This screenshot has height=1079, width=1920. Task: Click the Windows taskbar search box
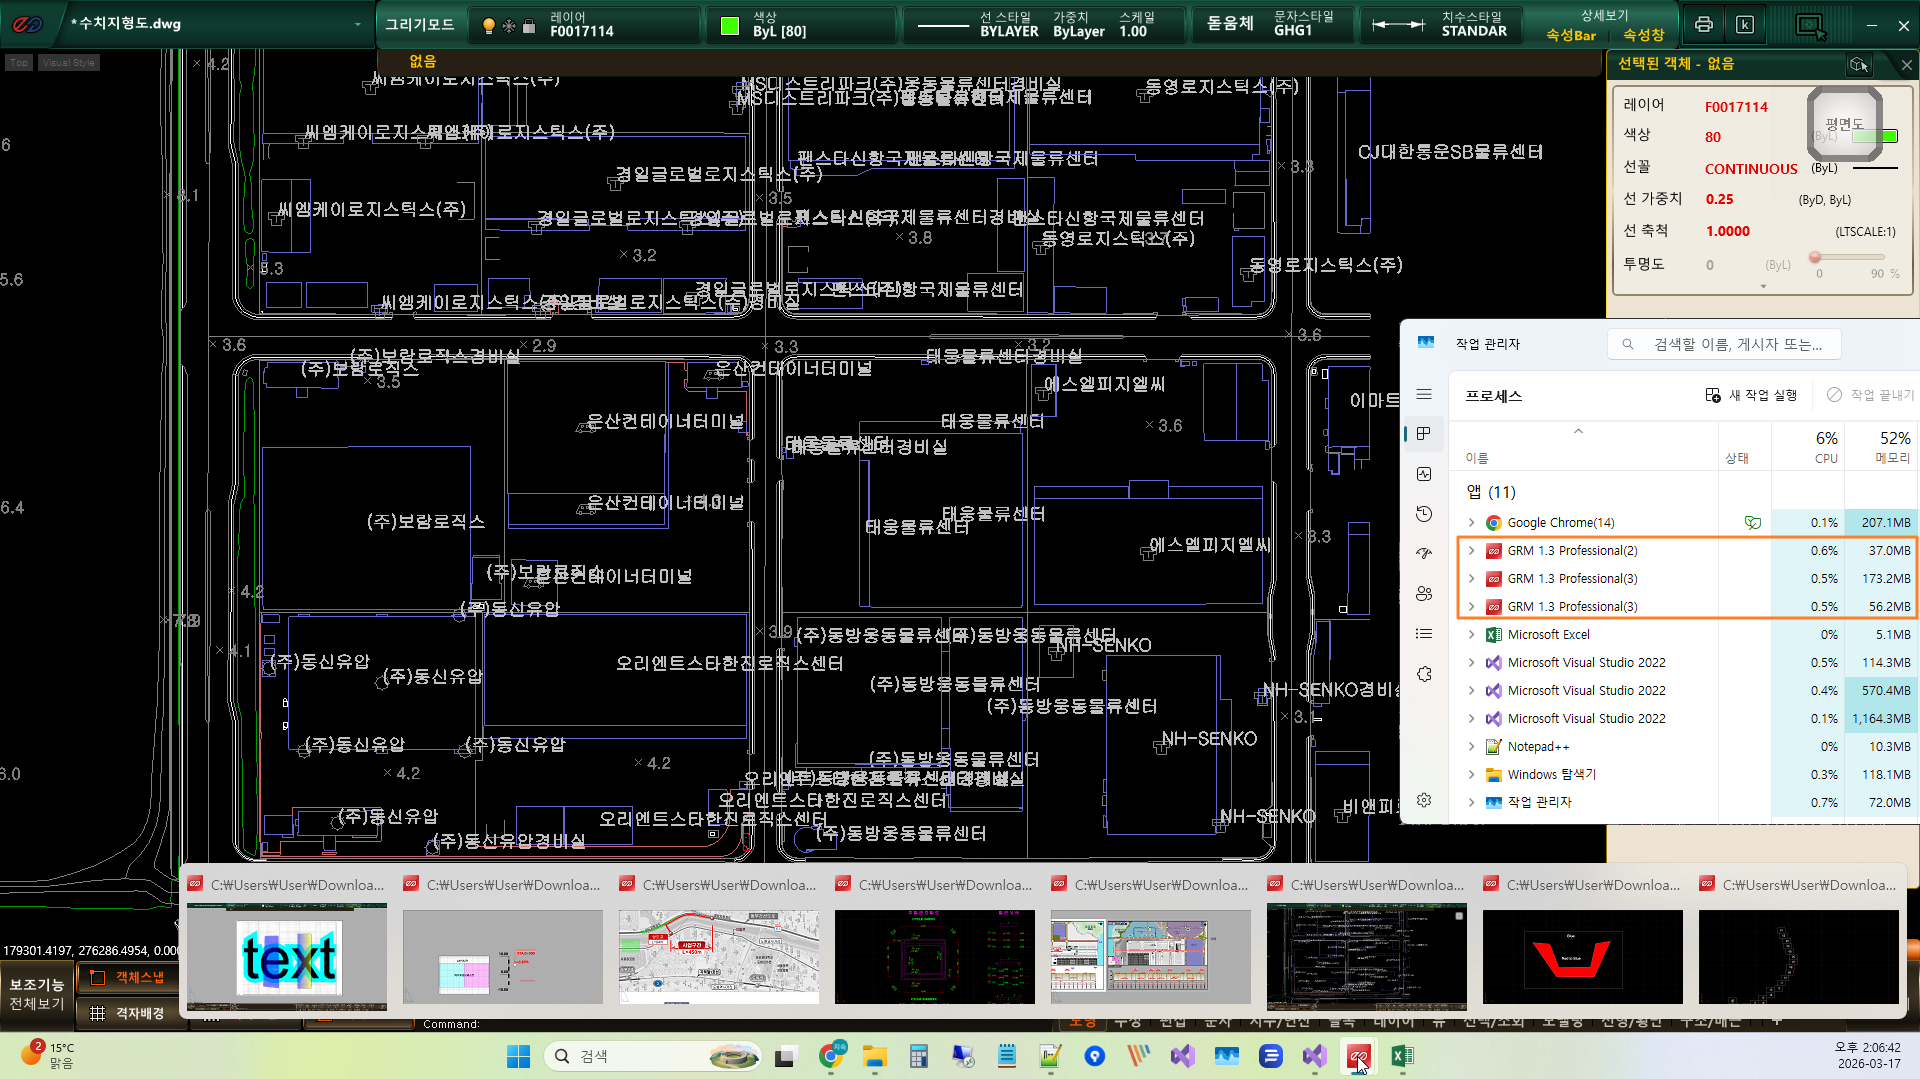pyautogui.click(x=652, y=1056)
